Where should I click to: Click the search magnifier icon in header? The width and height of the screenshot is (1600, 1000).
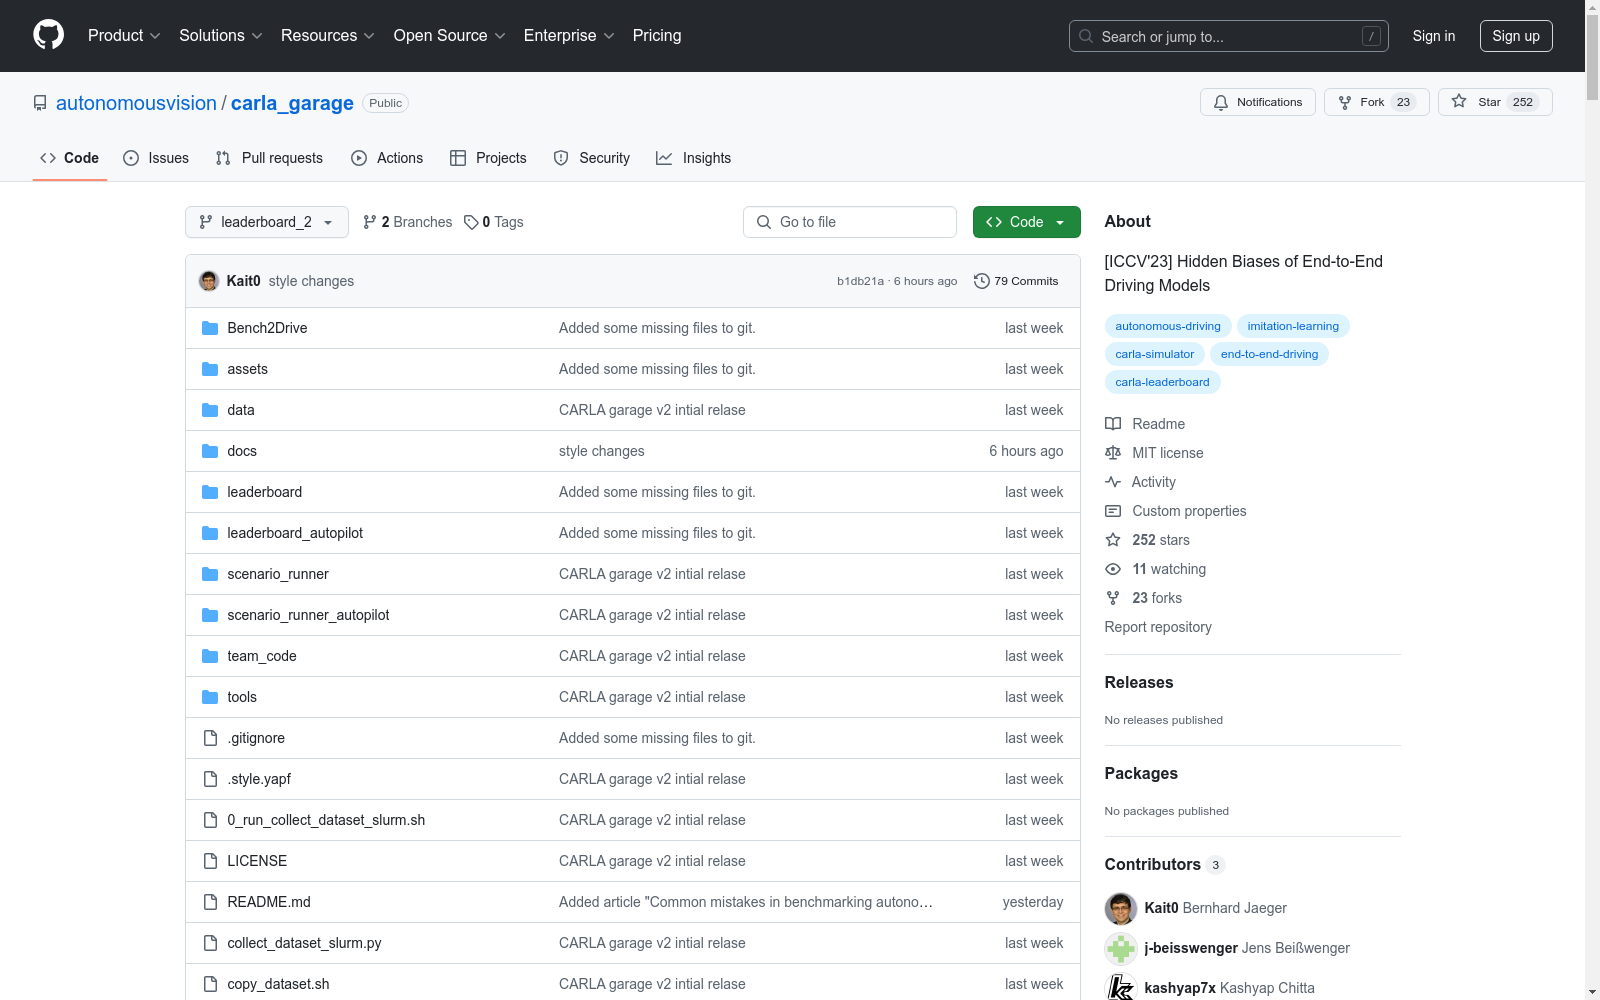coord(1086,36)
